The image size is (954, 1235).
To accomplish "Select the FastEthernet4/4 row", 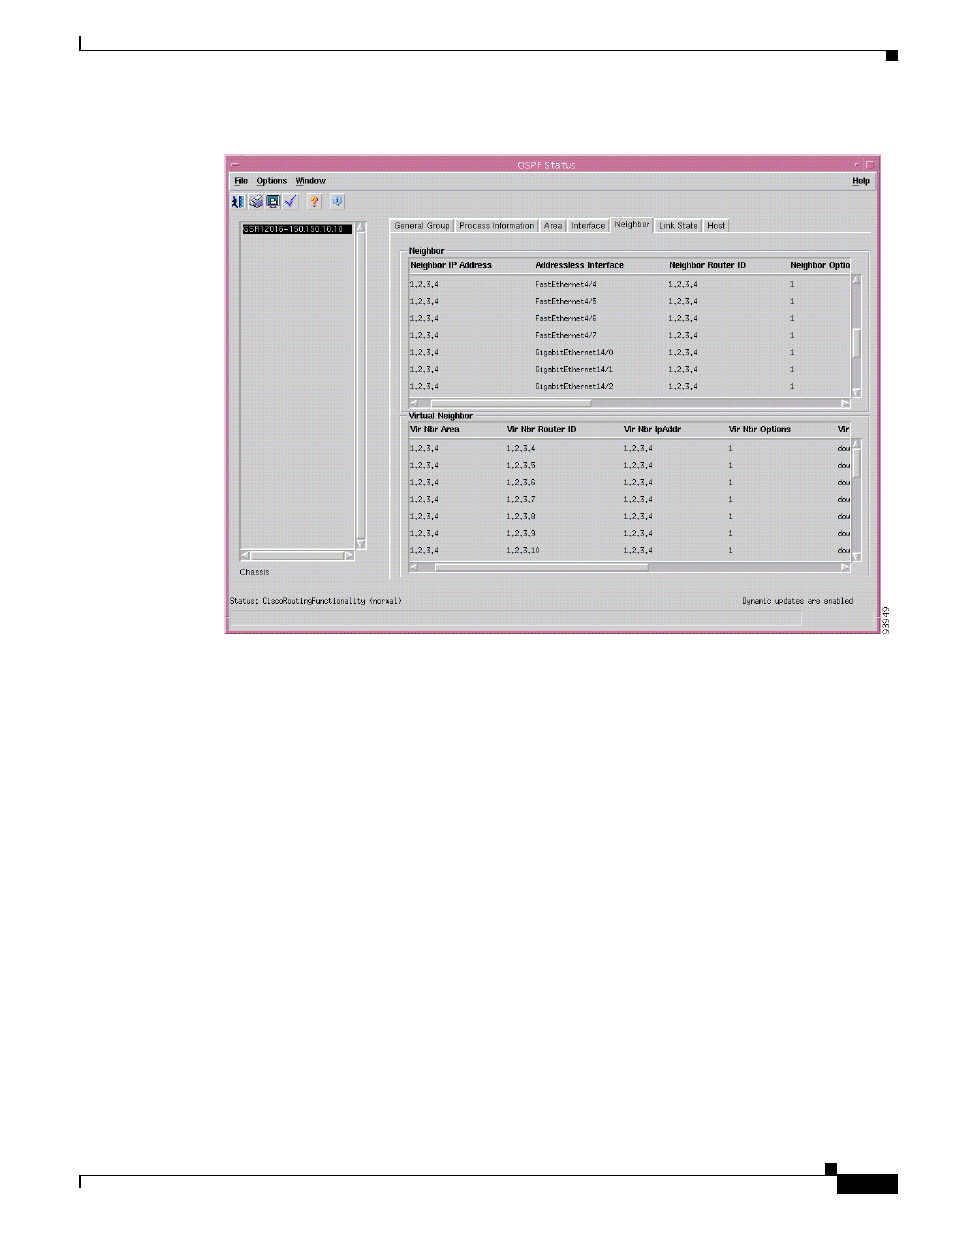I will pos(630,284).
